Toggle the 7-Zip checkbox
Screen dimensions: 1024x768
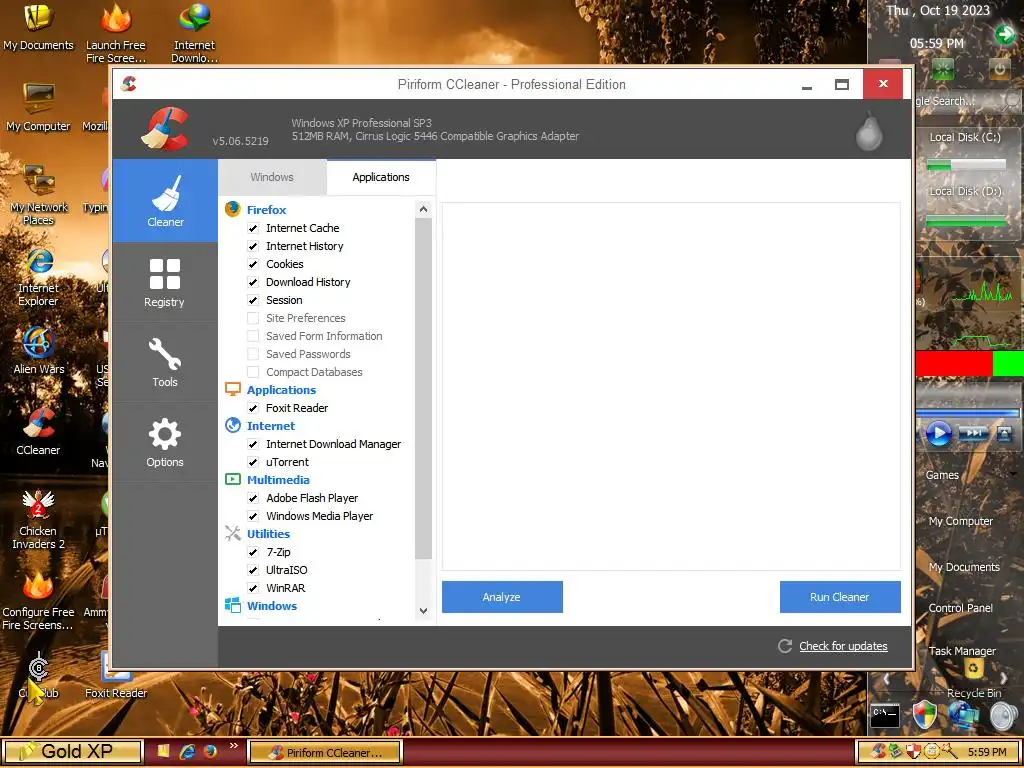click(253, 552)
